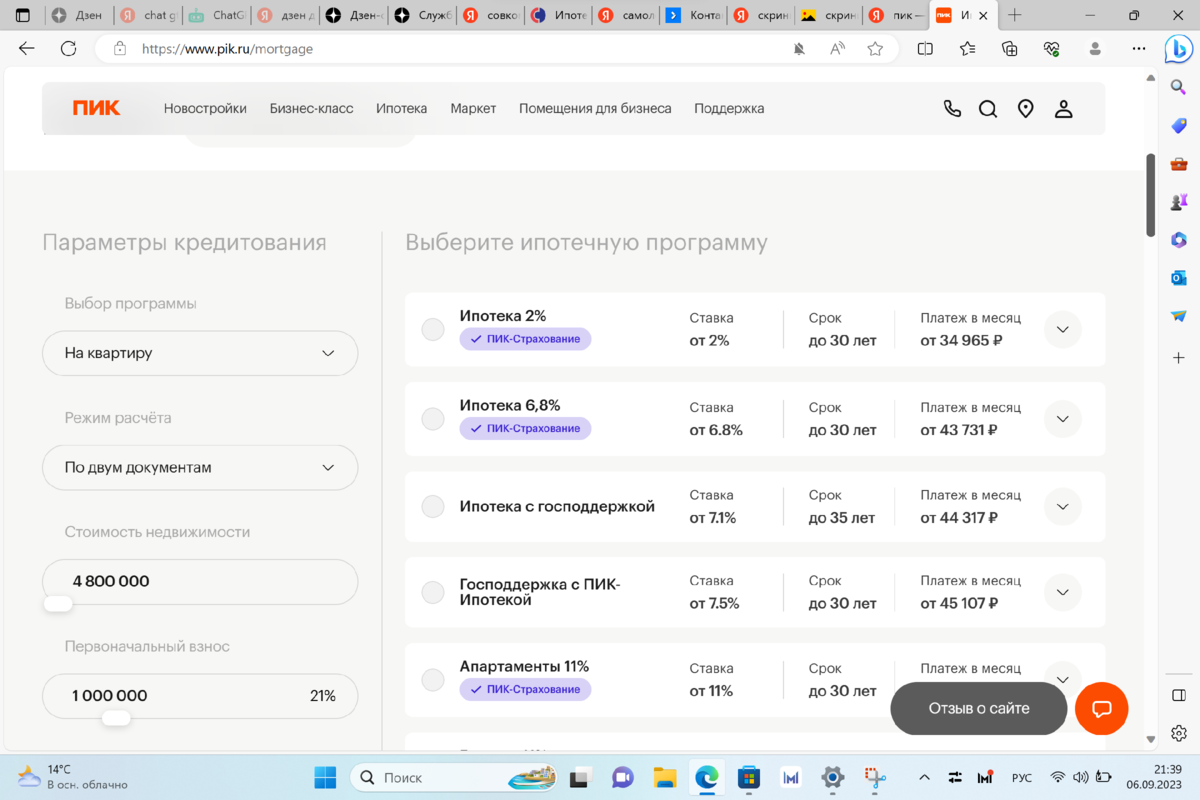Image resolution: width=1200 pixels, height=800 pixels.
Task: Click weather widget 14°C in taskbar
Action: 72,777
